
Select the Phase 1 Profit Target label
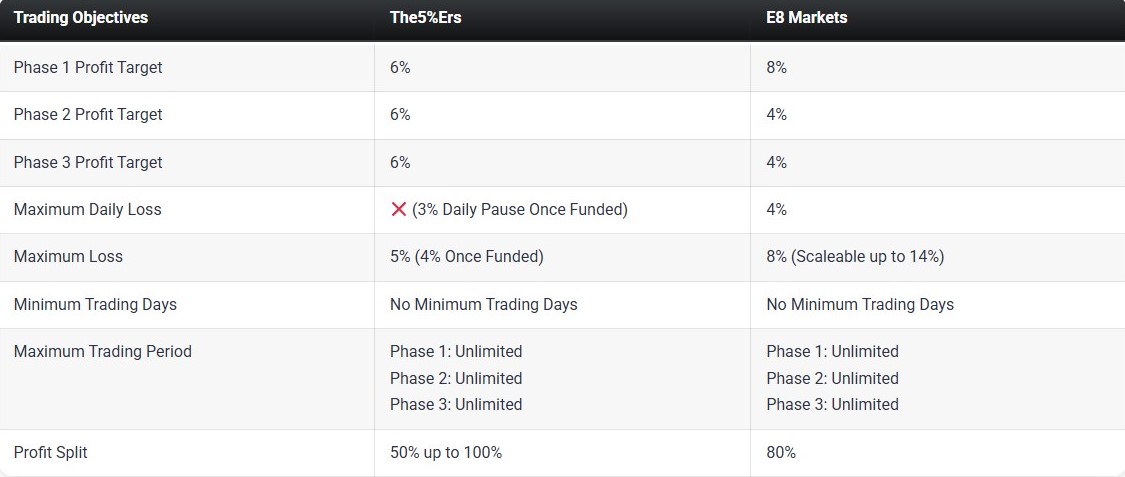pos(88,67)
